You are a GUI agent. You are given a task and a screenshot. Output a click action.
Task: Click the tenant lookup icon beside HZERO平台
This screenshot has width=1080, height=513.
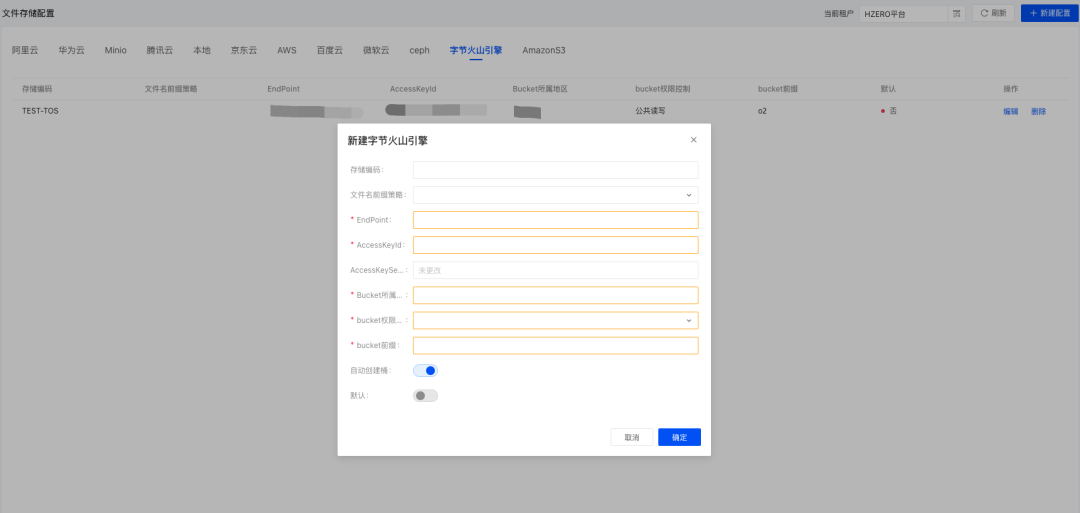(956, 13)
